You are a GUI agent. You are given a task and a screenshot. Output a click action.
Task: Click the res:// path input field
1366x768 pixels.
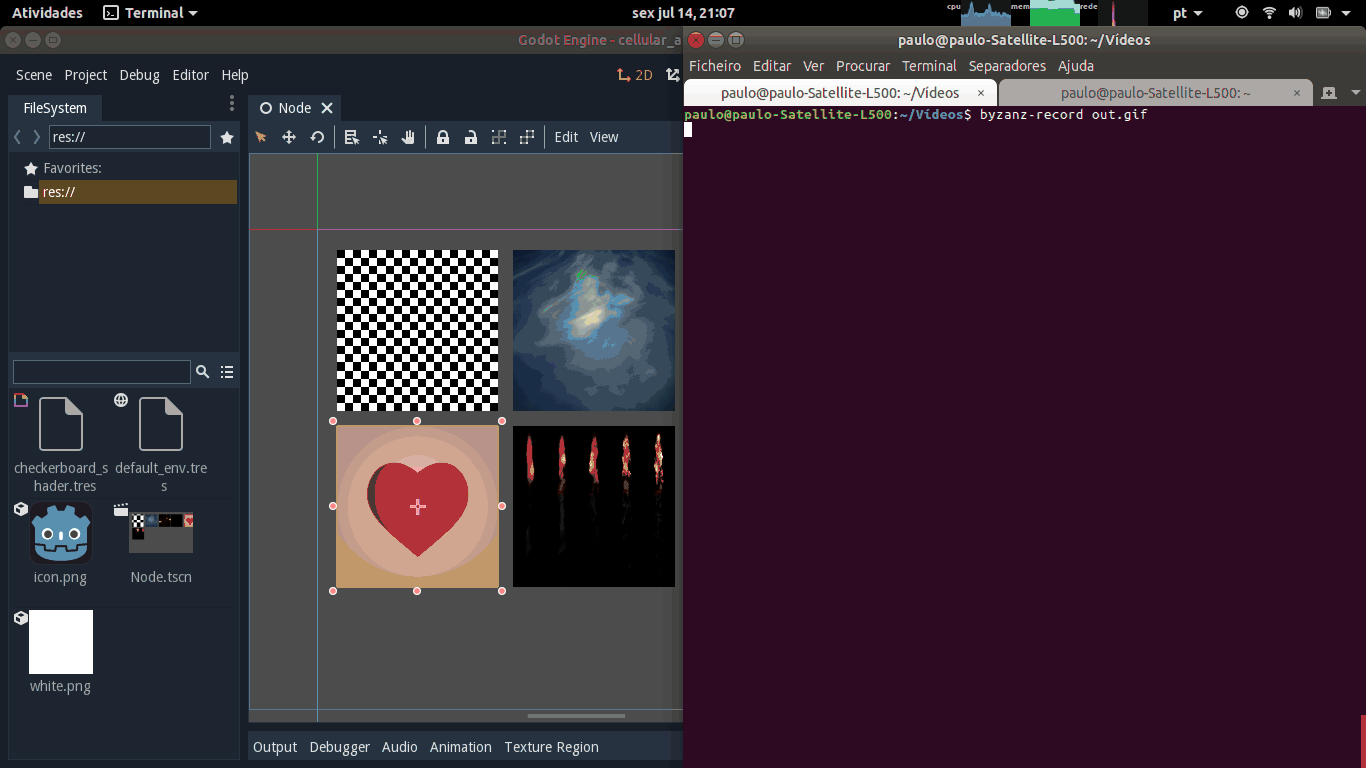(x=130, y=137)
